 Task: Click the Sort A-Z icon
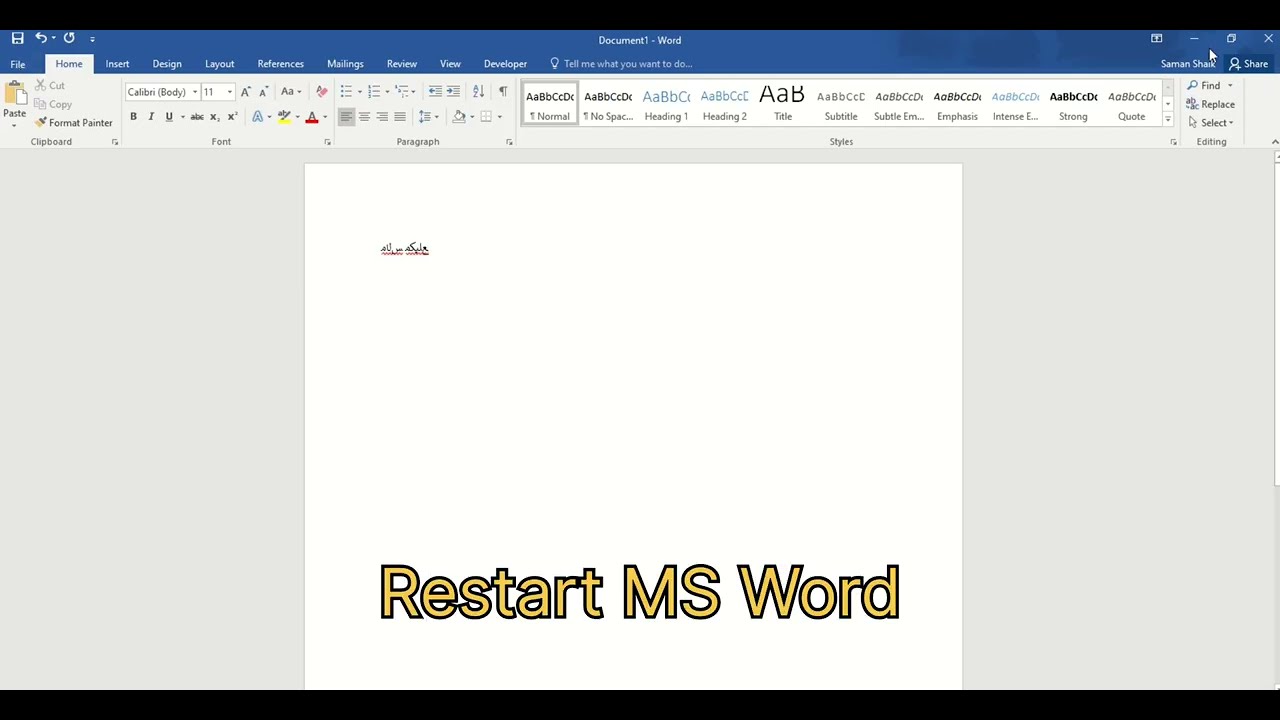click(478, 92)
